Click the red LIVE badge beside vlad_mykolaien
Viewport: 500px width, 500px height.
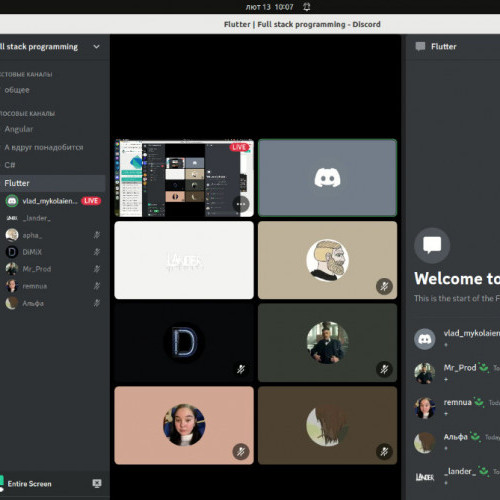point(91,201)
